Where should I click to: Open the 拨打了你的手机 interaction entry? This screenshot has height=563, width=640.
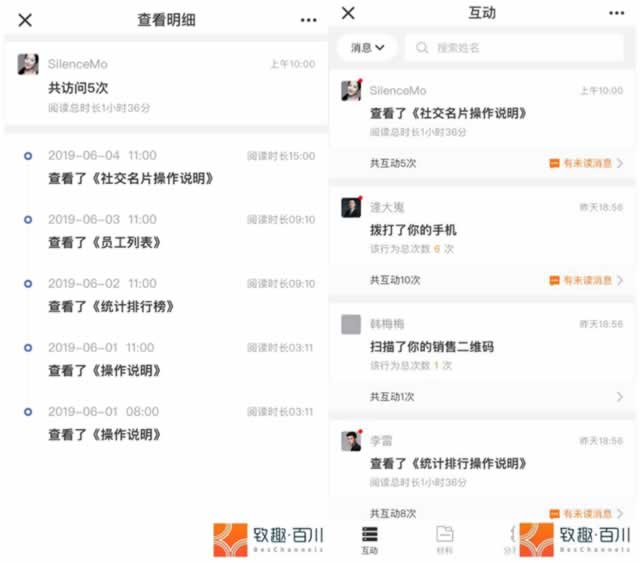[x=413, y=230]
